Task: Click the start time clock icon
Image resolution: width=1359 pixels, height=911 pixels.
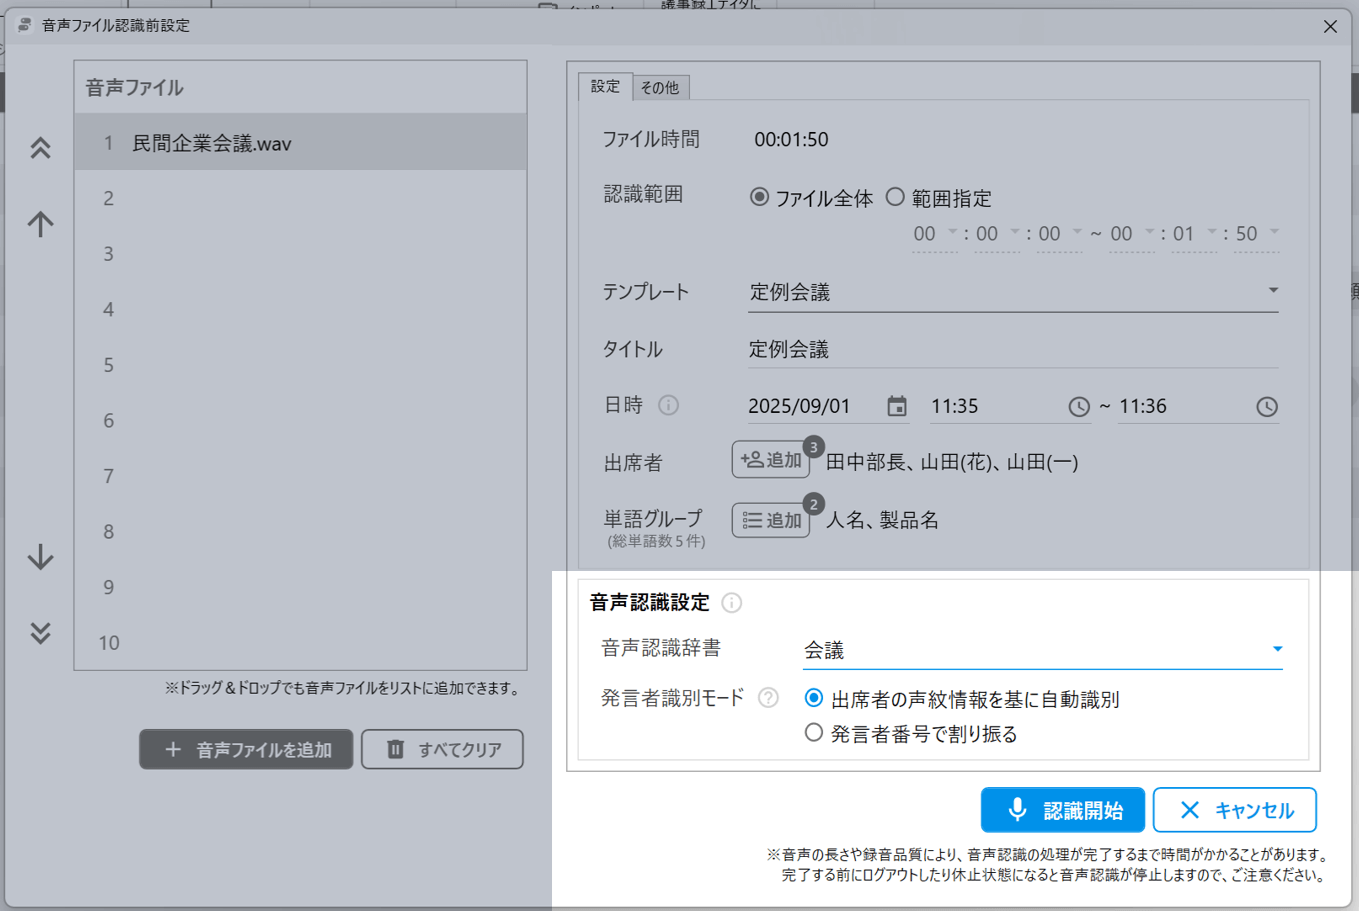Action: pyautogui.click(x=1079, y=407)
